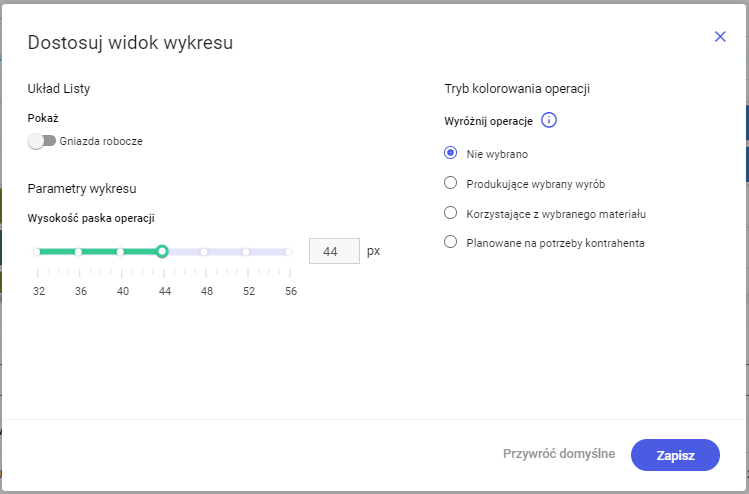
Task: Click the green slider handle at 44
Action: click(162, 251)
